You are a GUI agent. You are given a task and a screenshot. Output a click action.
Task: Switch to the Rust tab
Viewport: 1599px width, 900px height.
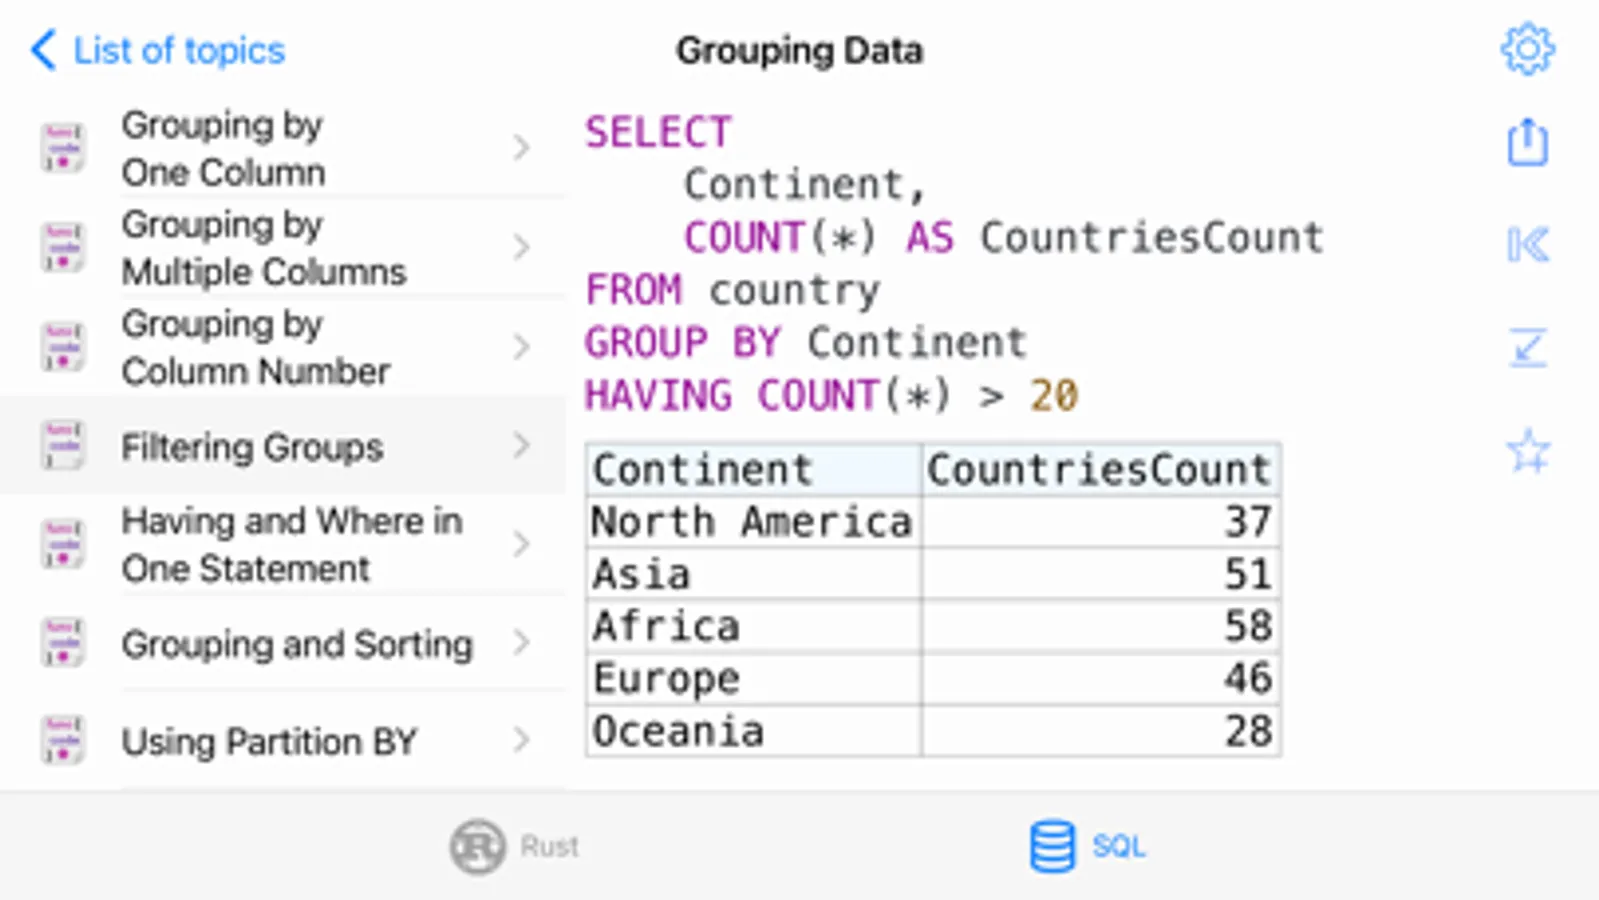click(515, 846)
